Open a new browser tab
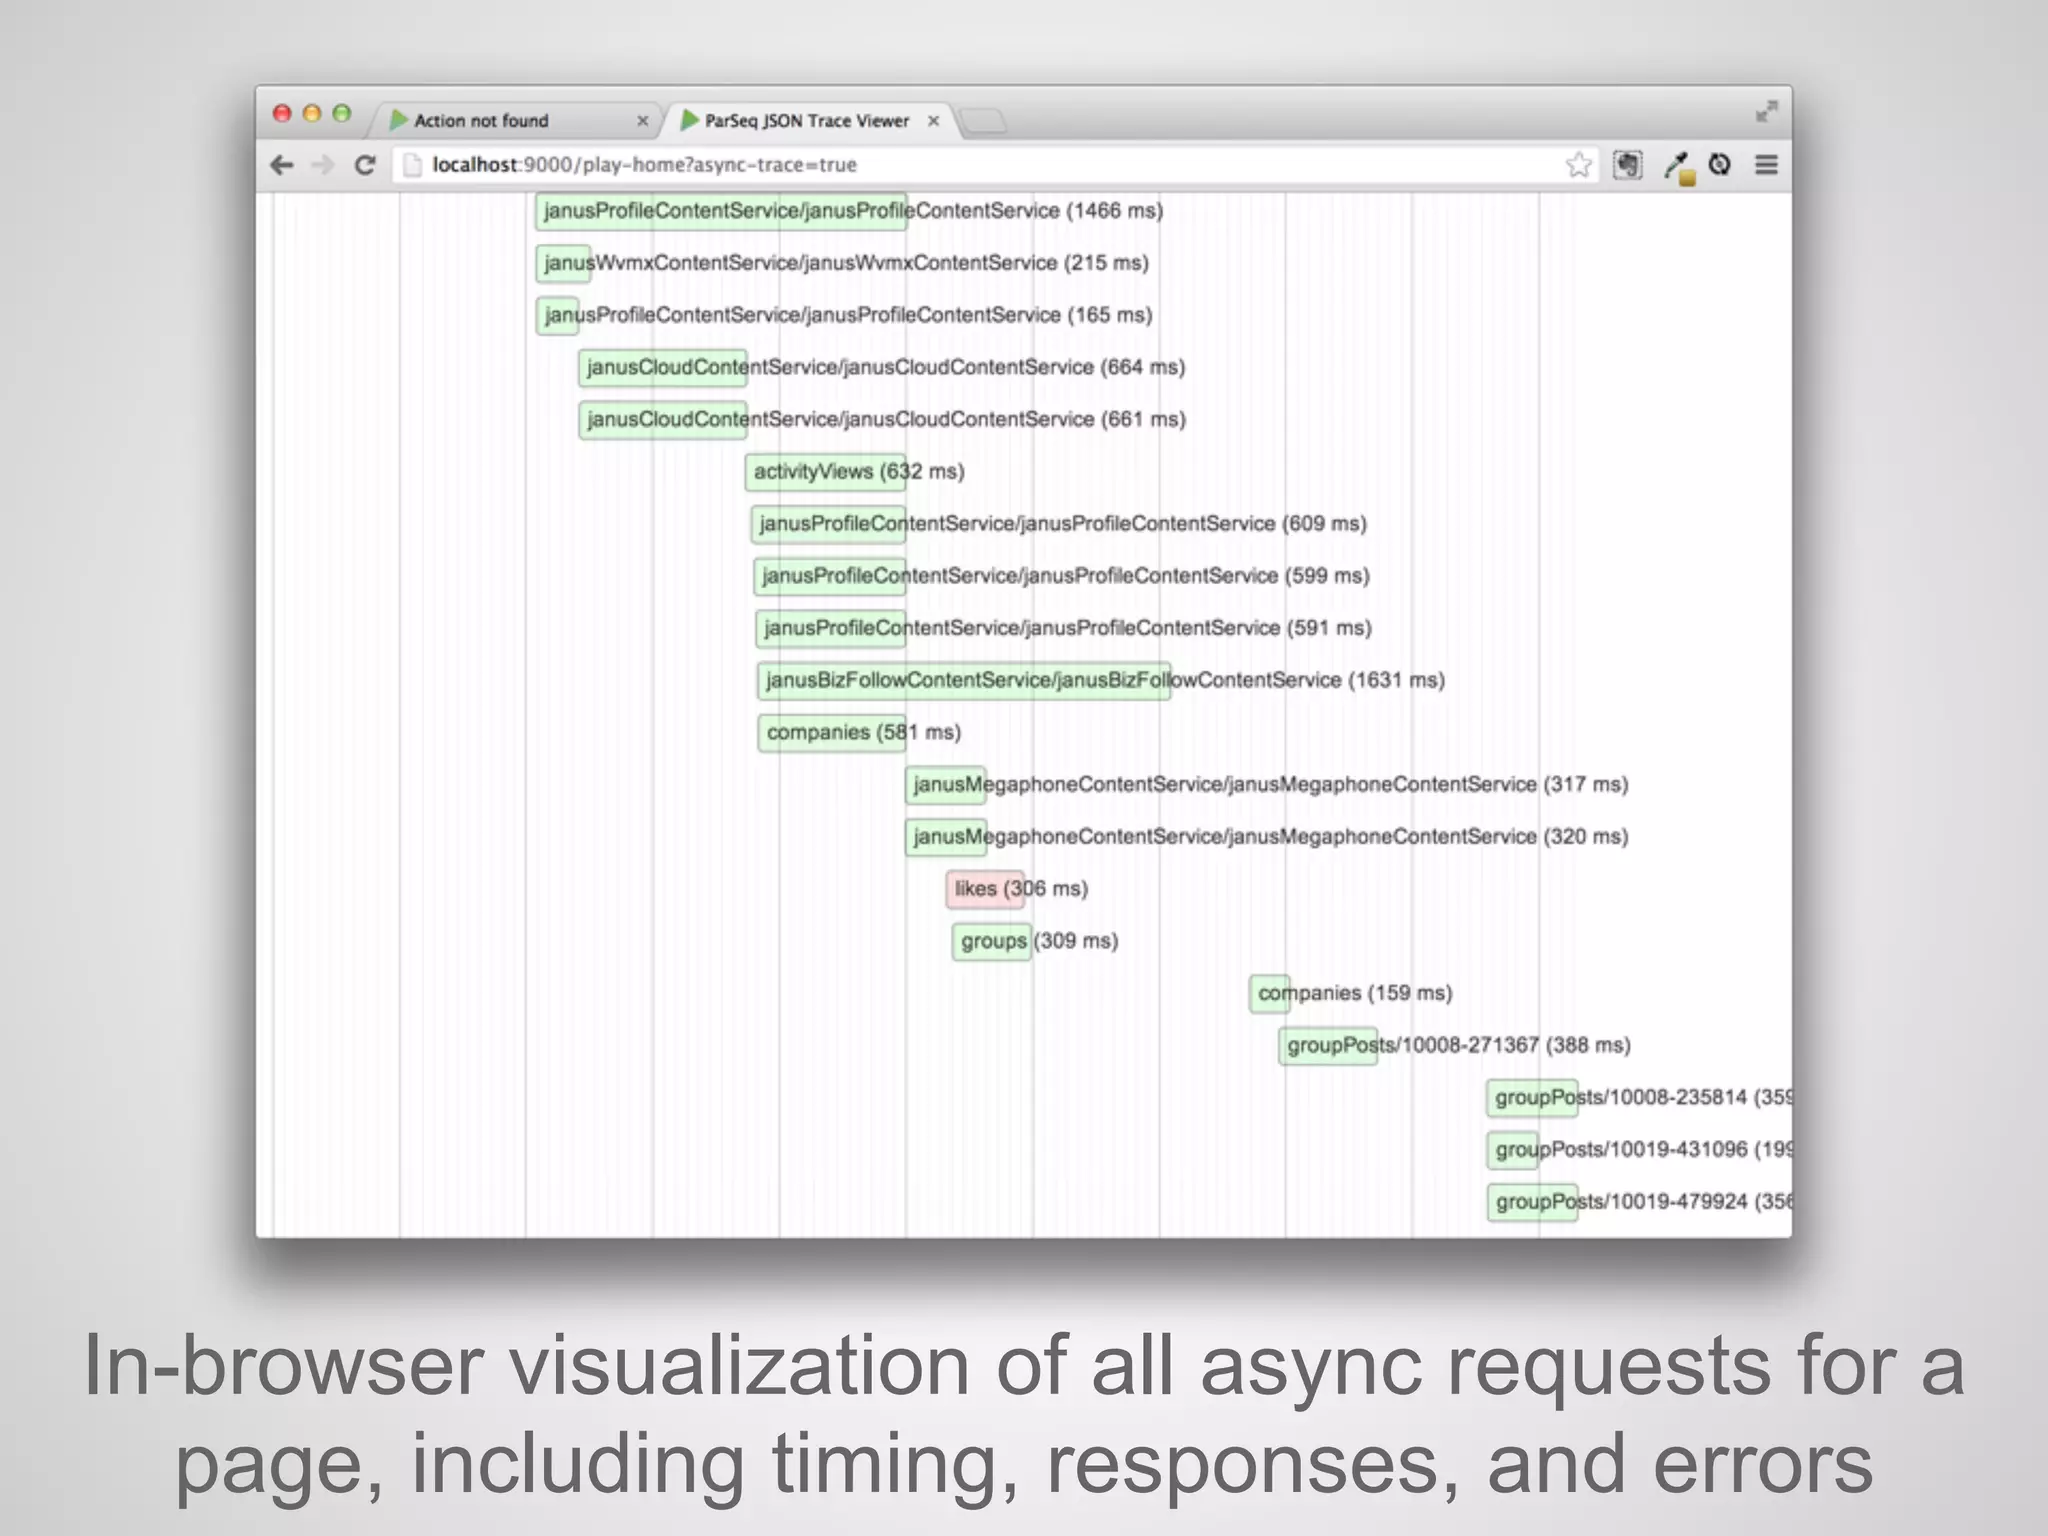2048x1536 pixels. (x=983, y=122)
